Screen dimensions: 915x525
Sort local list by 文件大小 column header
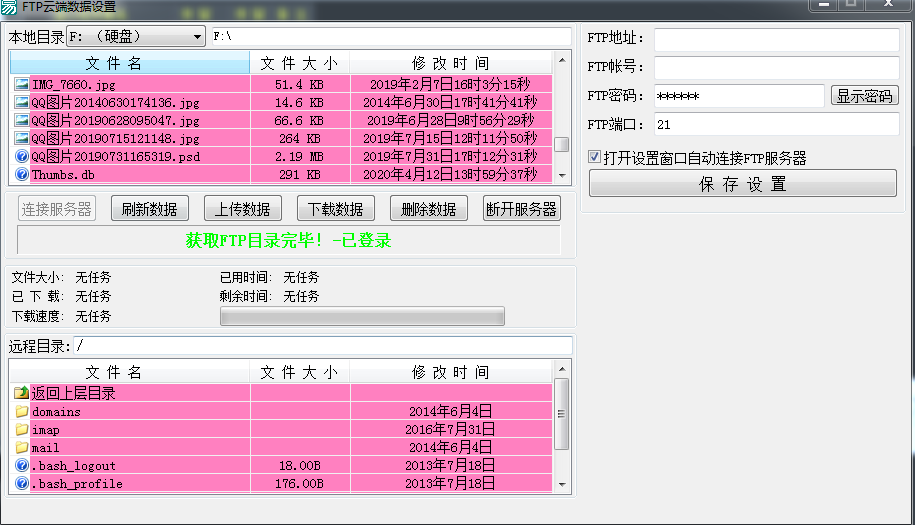(x=300, y=62)
